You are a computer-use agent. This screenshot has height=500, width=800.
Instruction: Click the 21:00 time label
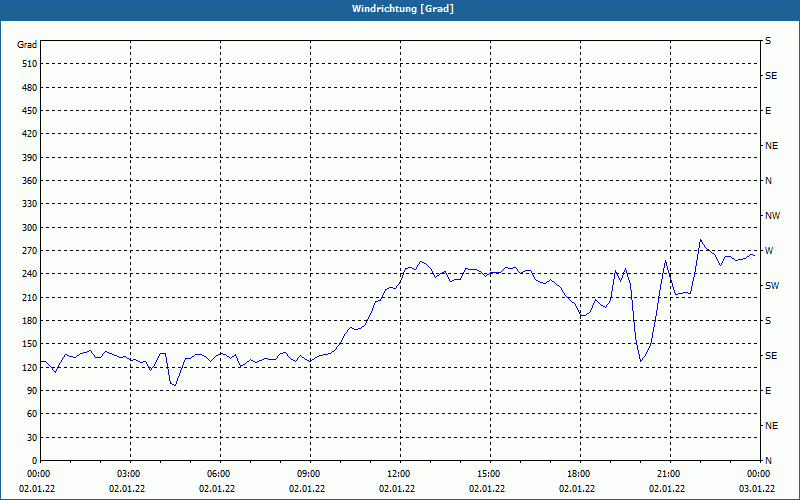coord(670,474)
